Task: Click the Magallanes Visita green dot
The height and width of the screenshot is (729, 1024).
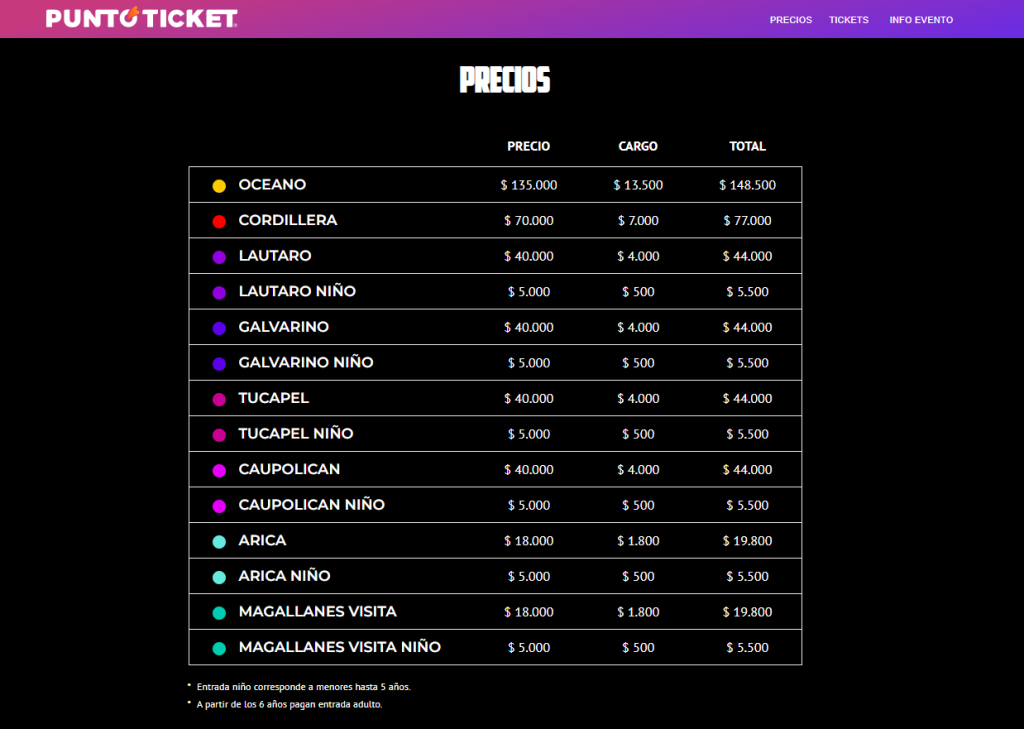Action: (x=219, y=612)
